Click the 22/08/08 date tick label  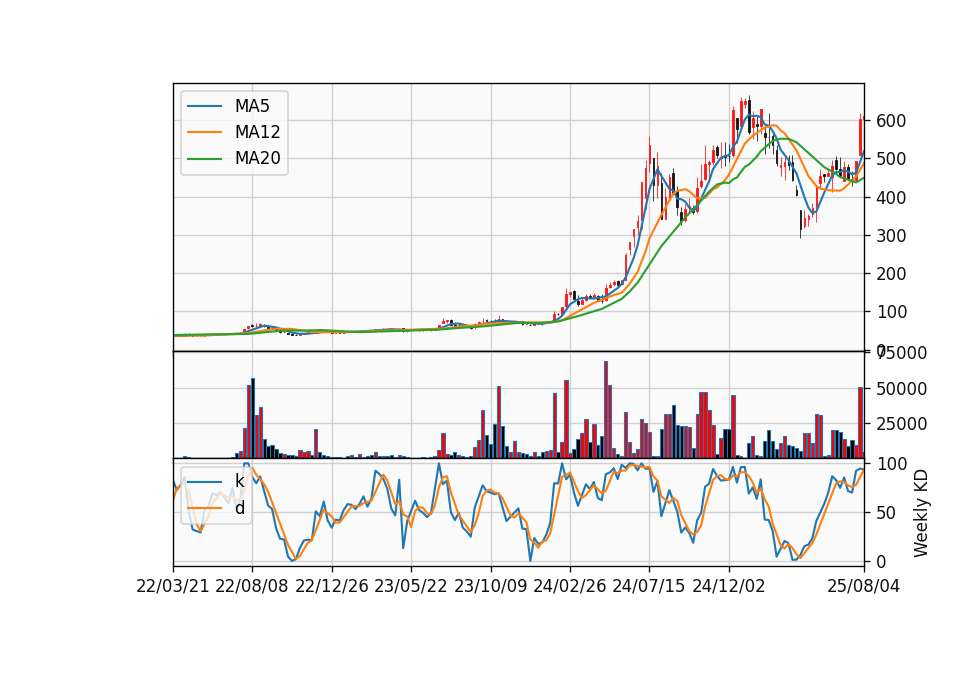[252, 586]
